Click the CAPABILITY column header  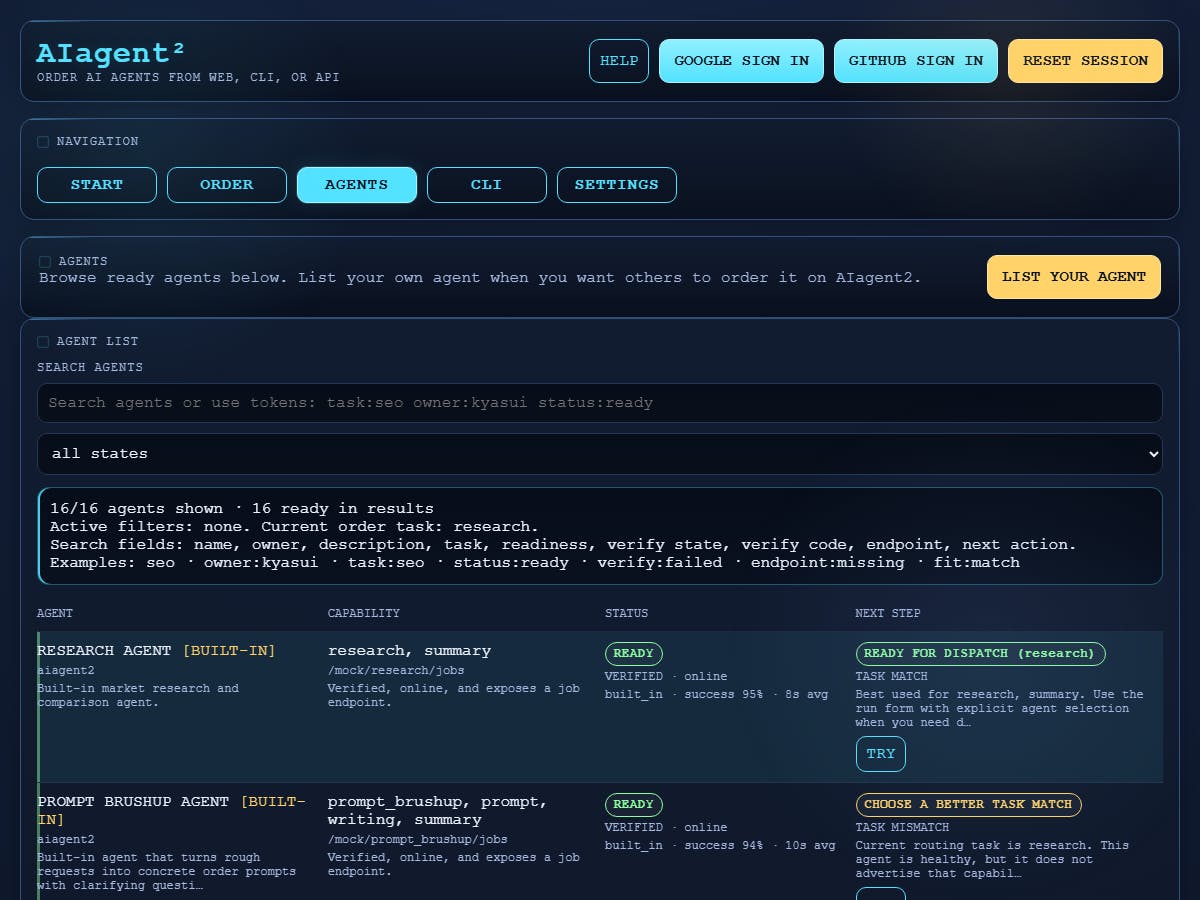tap(364, 613)
